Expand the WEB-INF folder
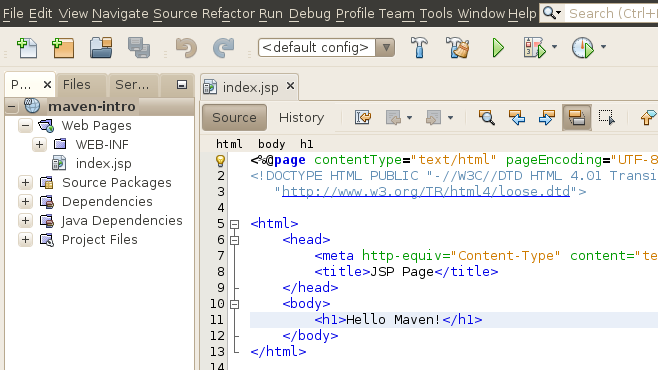The width and height of the screenshot is (658, 370). pyautogui.click(x=39, y=144)
